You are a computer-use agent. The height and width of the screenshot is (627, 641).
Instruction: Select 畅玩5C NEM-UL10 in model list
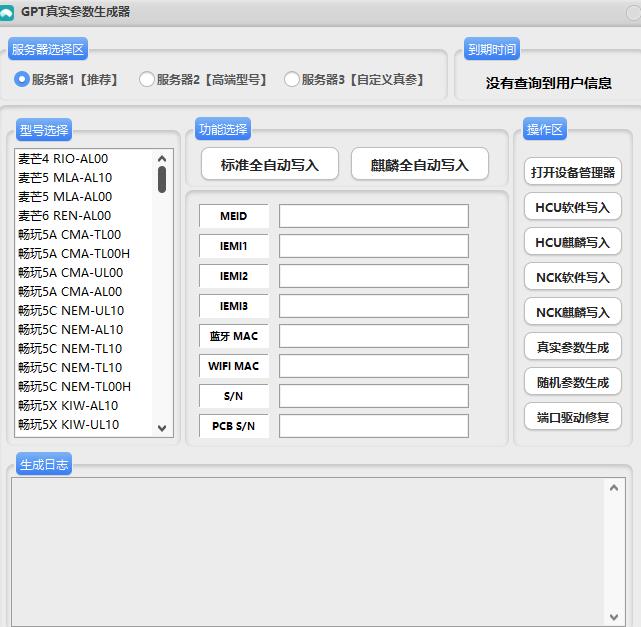tap(83, 311)
